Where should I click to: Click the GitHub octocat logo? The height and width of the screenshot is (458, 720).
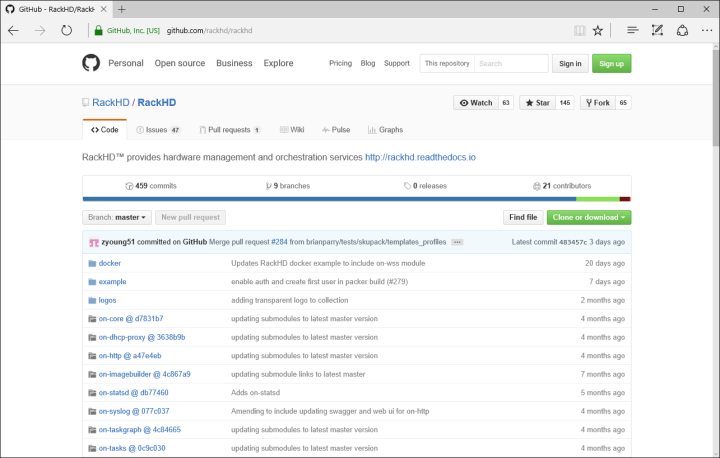click(92, 63)
